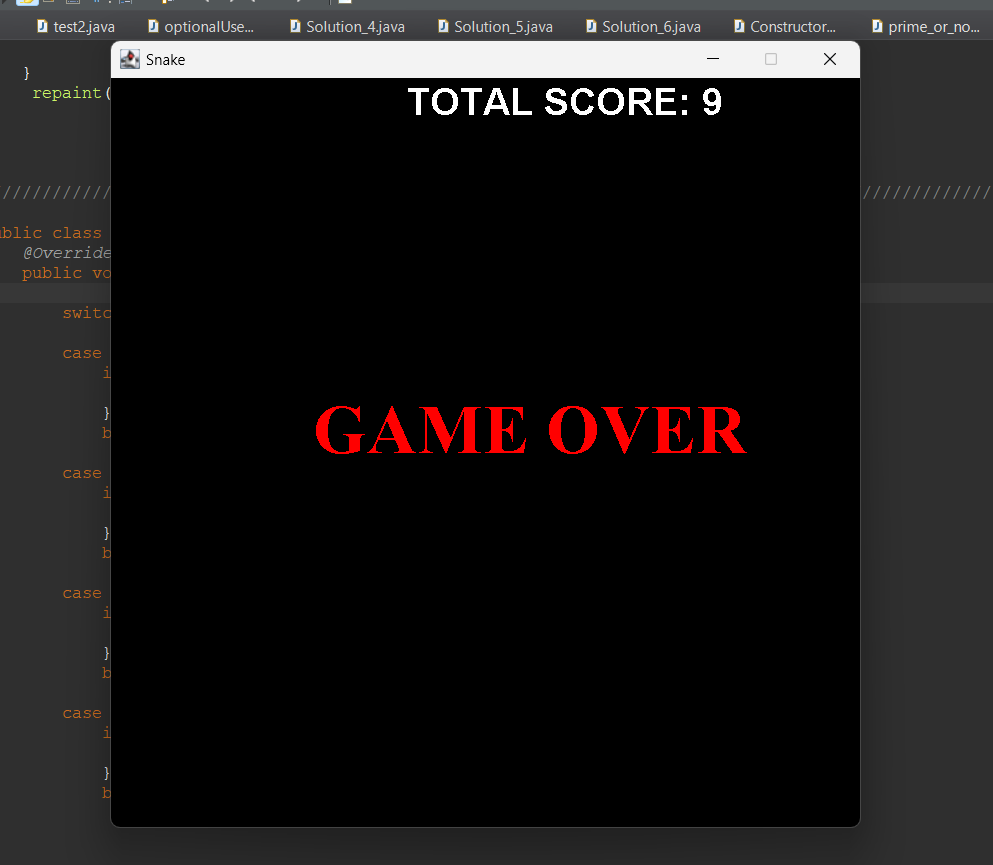The height and width of the screenshot is (865, 993).
Task: Minimize the Snake game window
Action: pyautogui.click(x=713, y=59)
